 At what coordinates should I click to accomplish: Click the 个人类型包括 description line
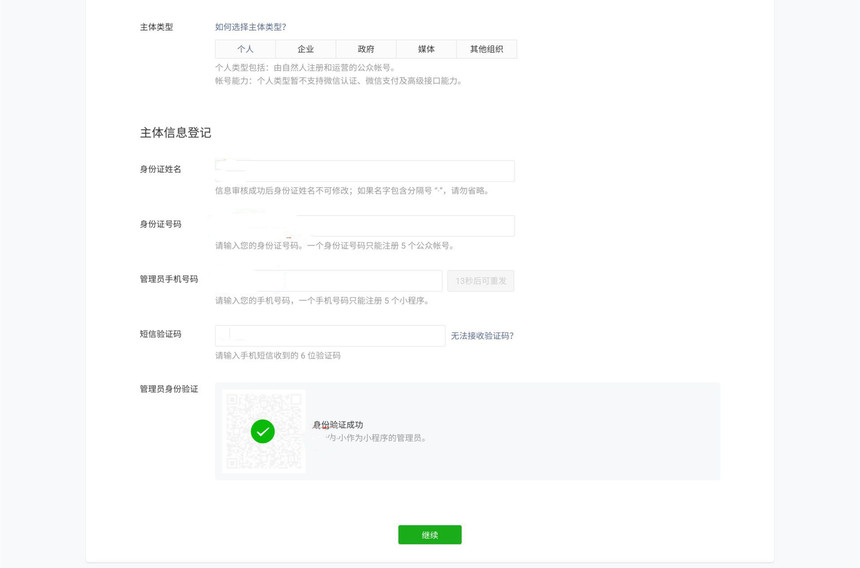[x=305, y=67]
